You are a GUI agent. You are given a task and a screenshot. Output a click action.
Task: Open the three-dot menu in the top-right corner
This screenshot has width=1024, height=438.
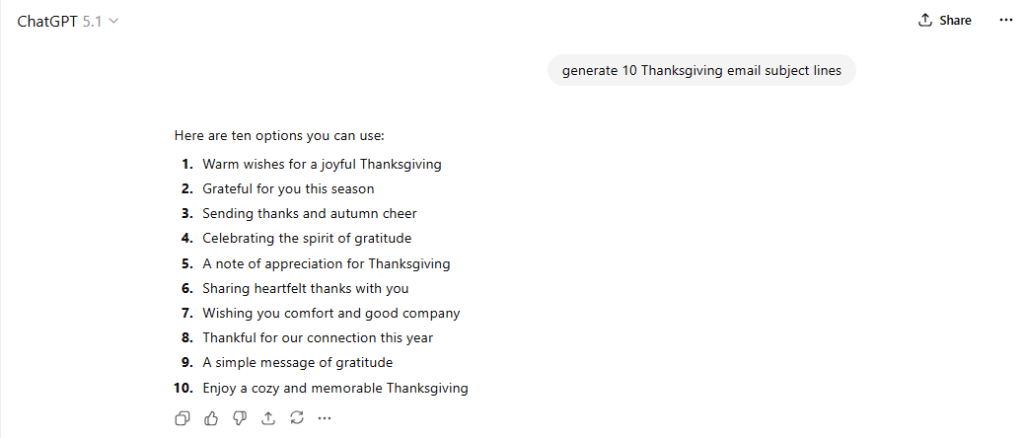pos(1005,20)
